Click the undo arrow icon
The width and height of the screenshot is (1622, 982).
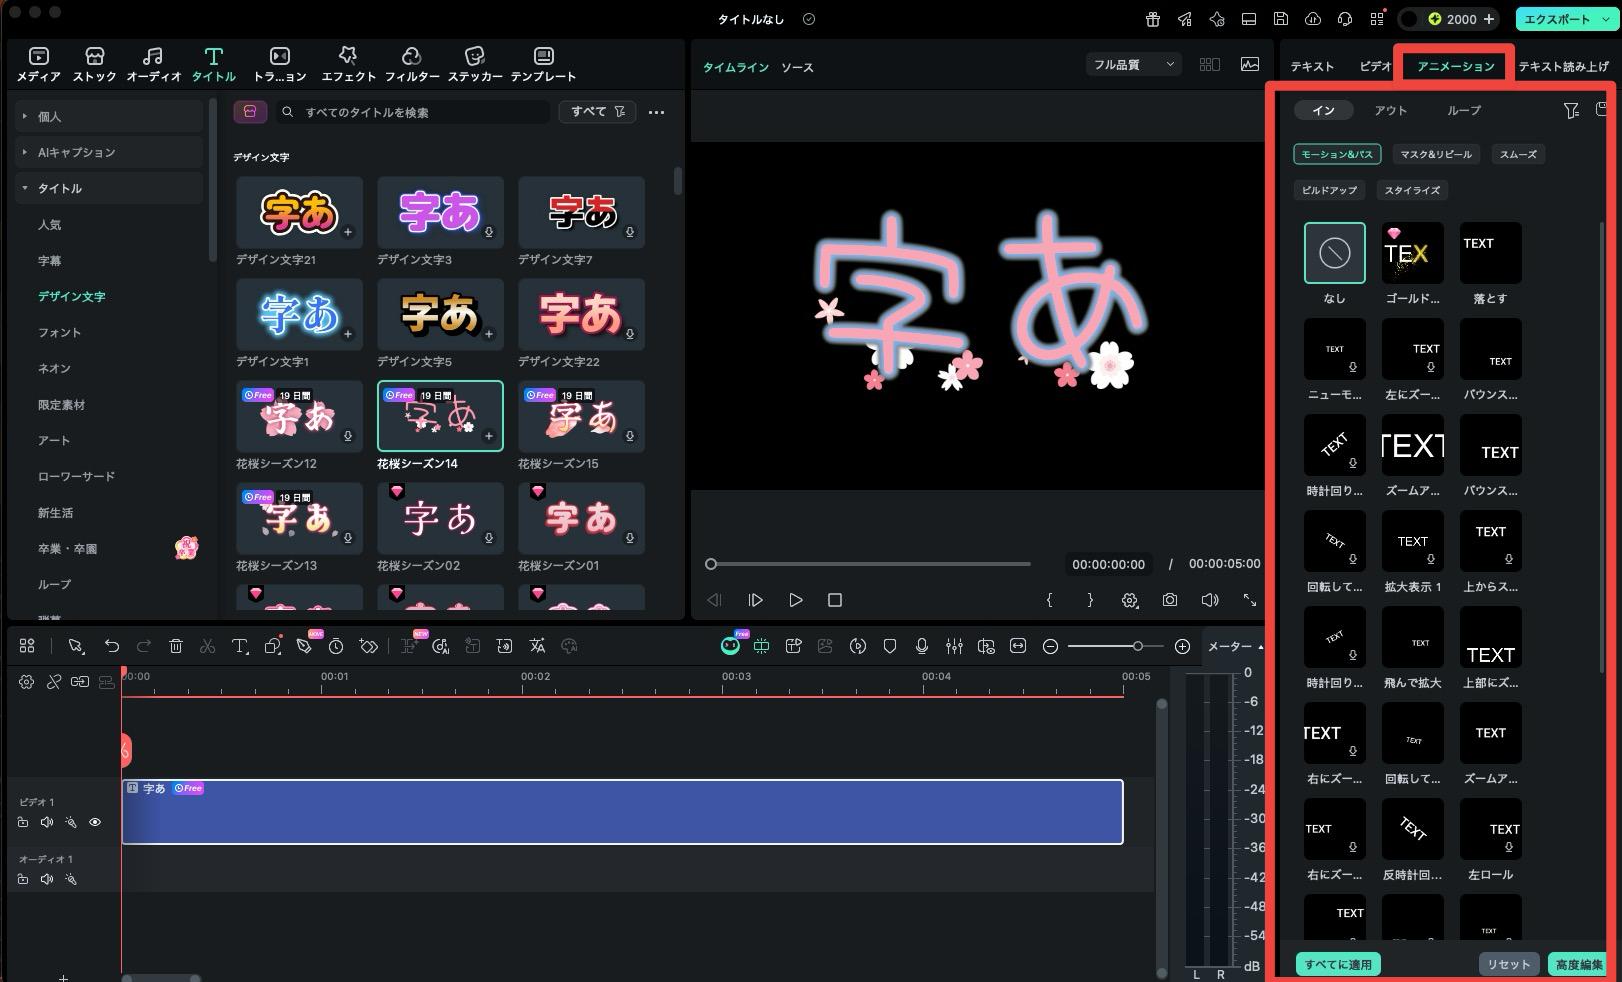112,646
